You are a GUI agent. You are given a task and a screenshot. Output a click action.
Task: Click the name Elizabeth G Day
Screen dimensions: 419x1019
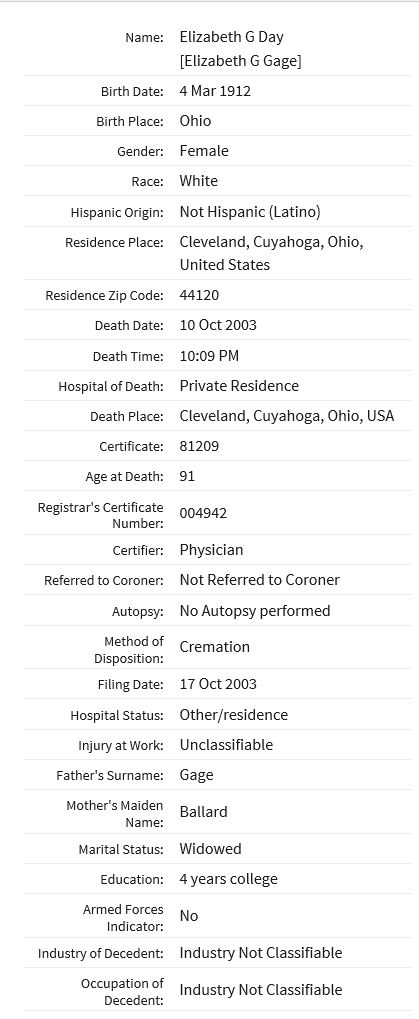point(231,37)
